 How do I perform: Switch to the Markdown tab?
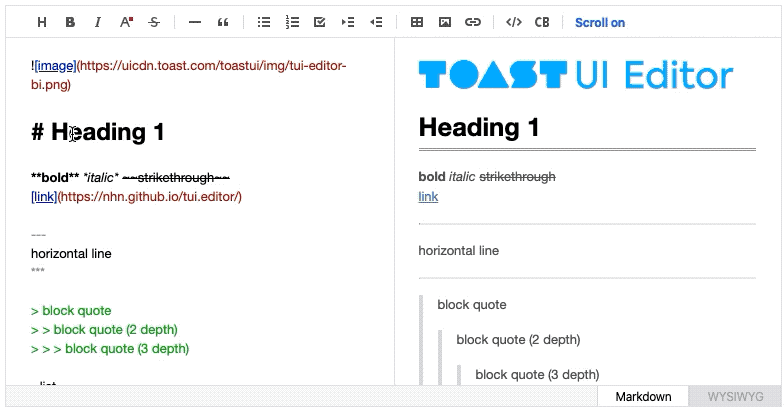[643, 396]
